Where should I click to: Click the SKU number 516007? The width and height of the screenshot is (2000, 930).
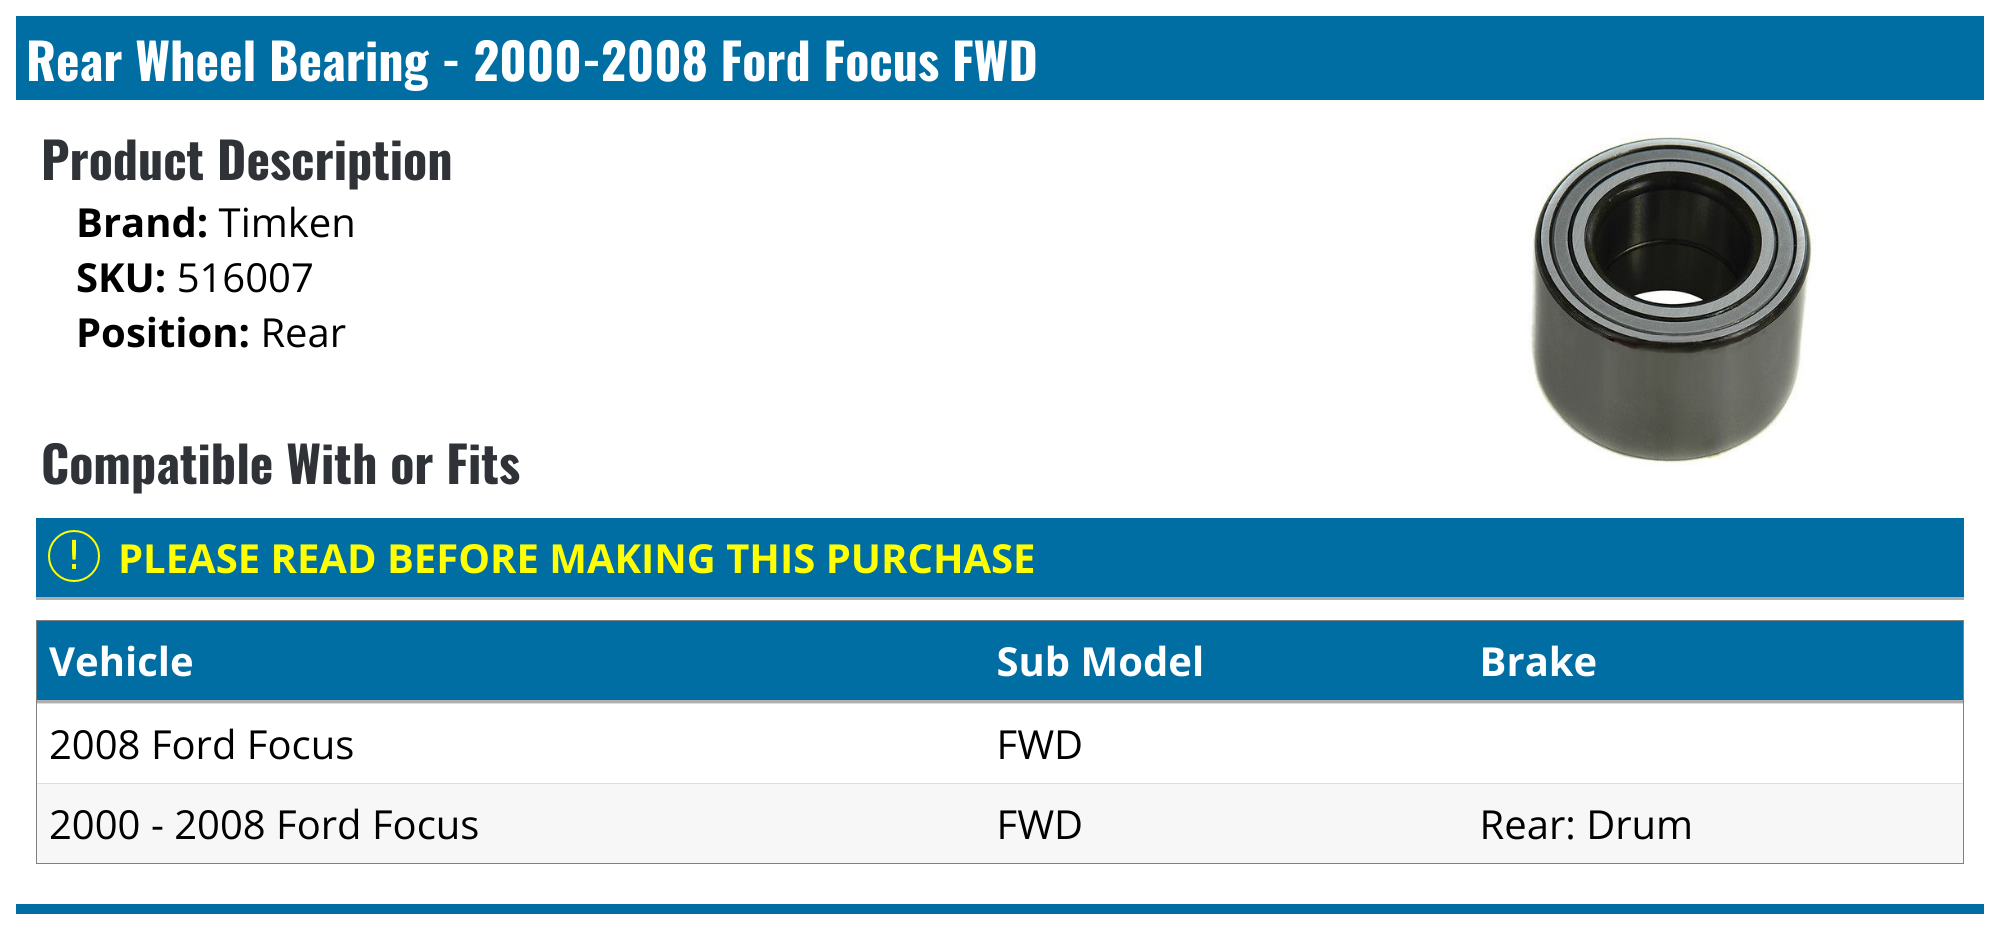(245, 278)
